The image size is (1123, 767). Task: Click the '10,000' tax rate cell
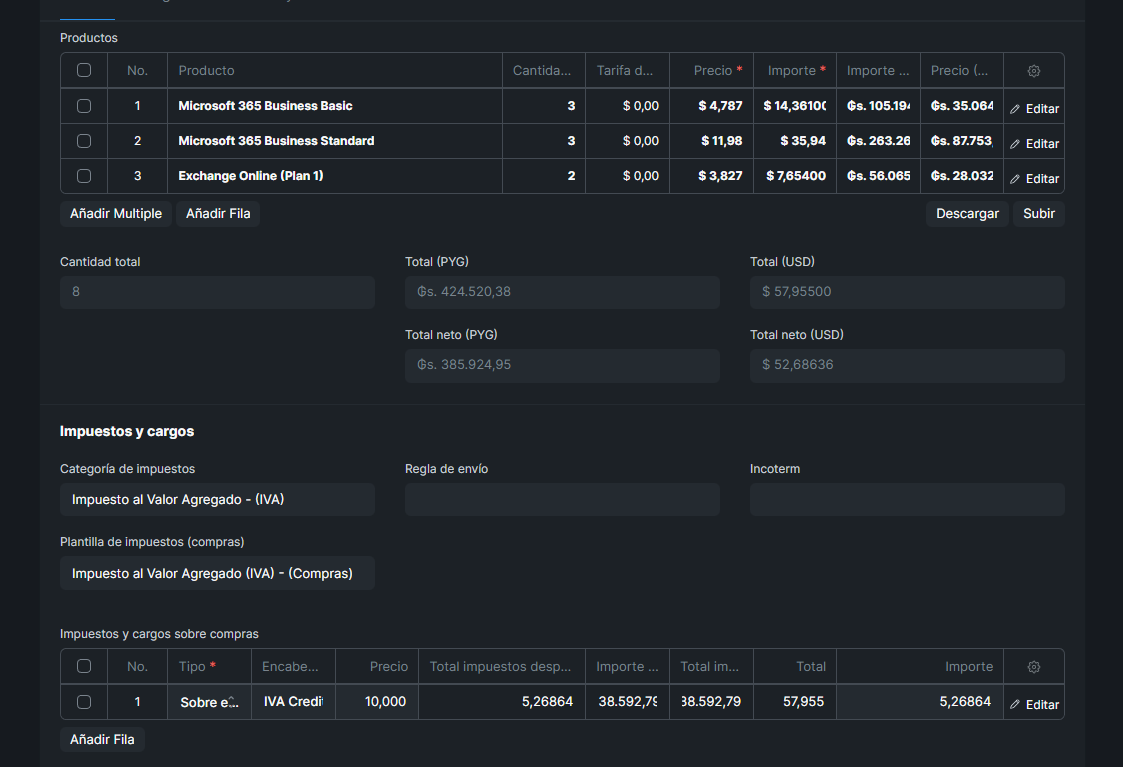point(377,702)
